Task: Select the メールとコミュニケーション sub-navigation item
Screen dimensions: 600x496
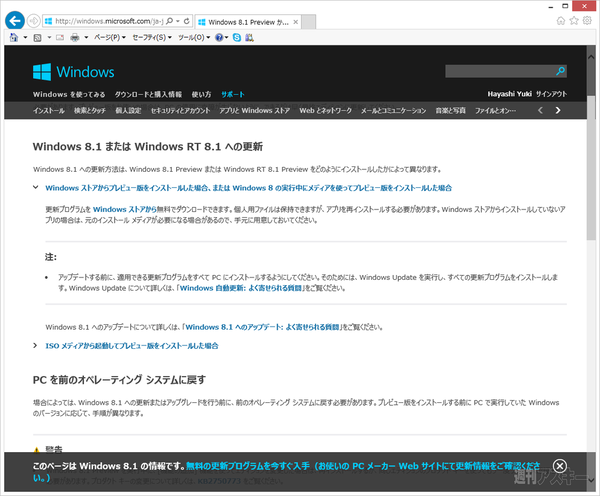Action: [x=393, y=111]
